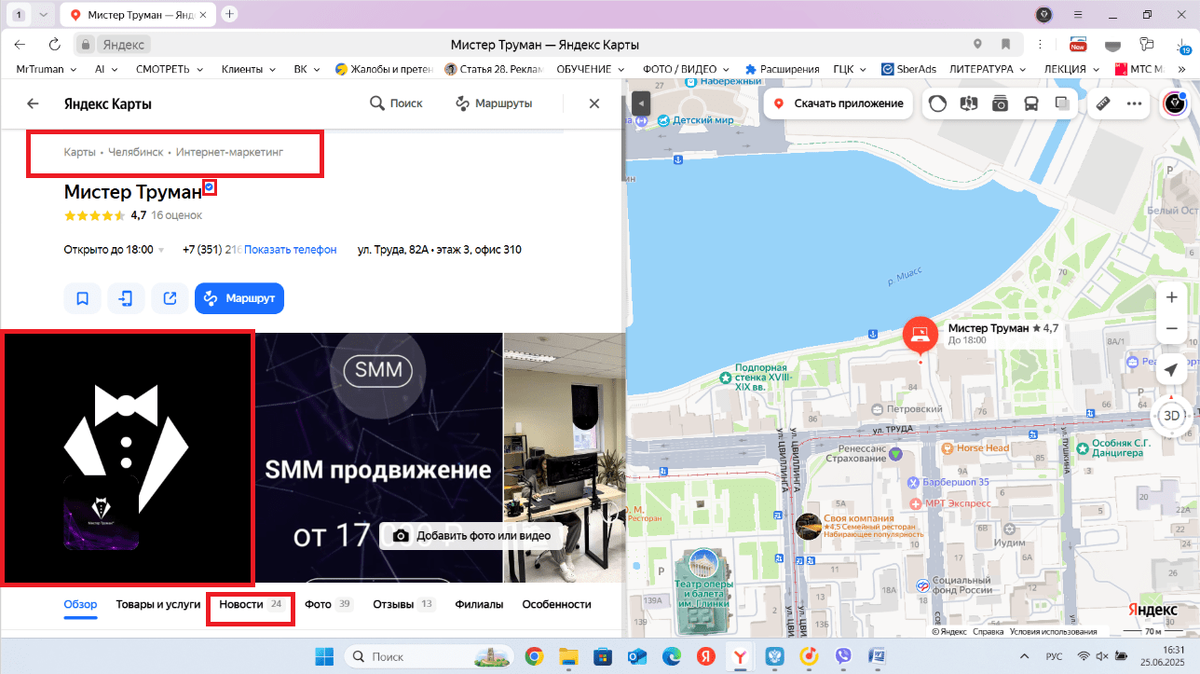Open the Mister Truman logo photo
Viewport: 1200px width, 674px height.
pyautogui.click(x=127, y=457)
